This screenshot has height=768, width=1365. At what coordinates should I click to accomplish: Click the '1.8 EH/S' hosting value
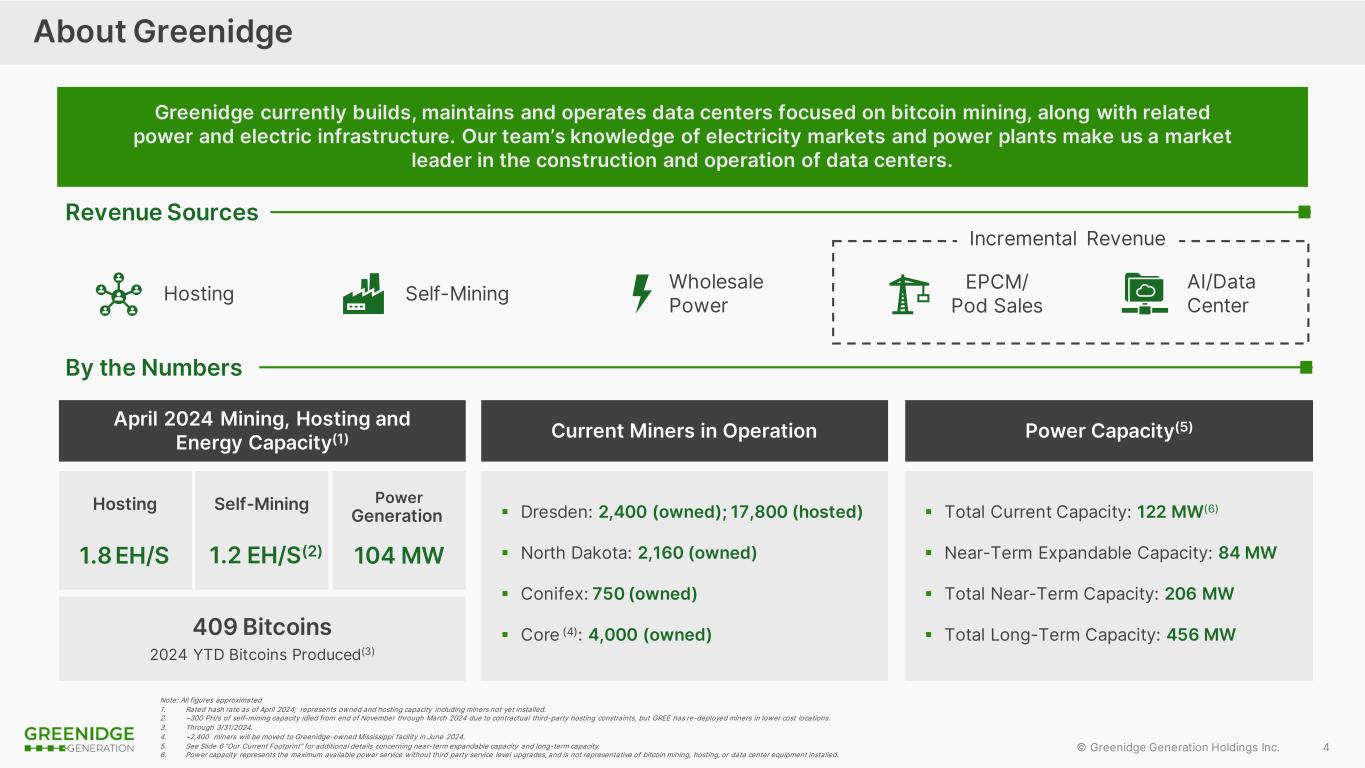124,556
